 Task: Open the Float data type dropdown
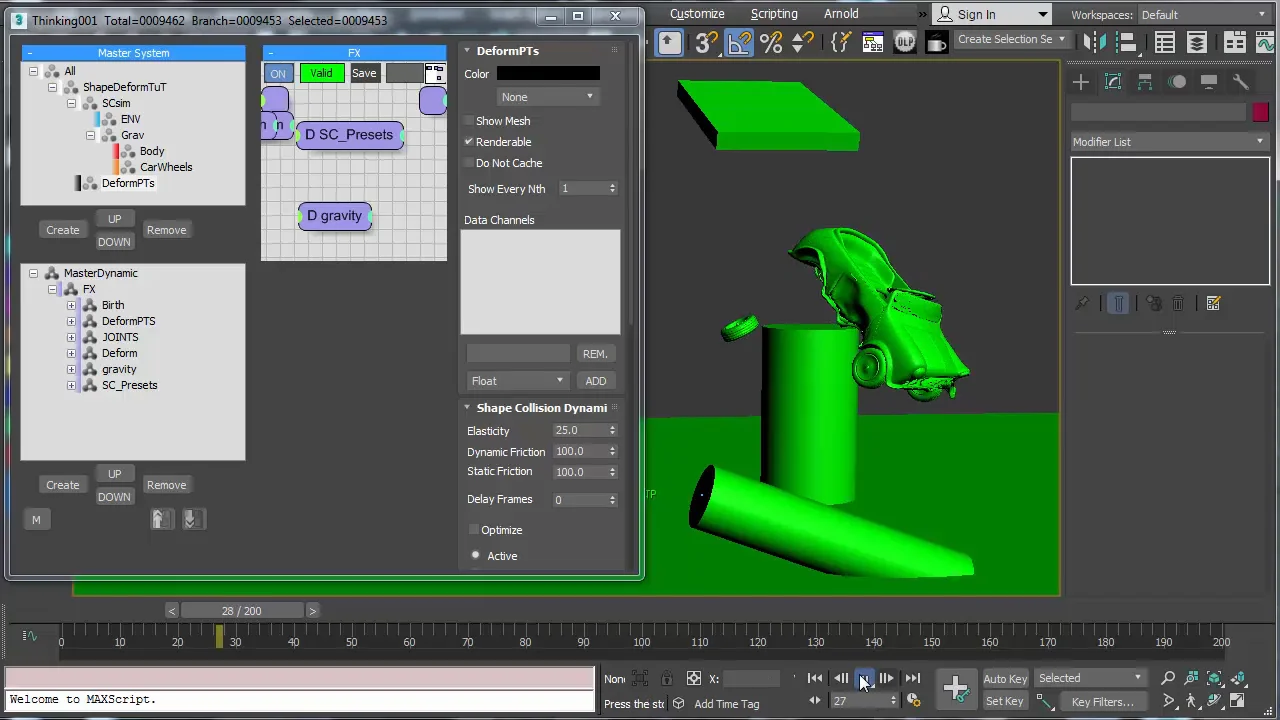(x=518, y=381)
